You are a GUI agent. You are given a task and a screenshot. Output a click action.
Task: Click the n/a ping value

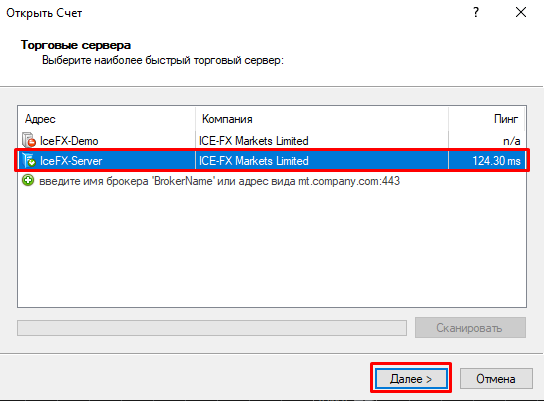[x=512, y=141]
